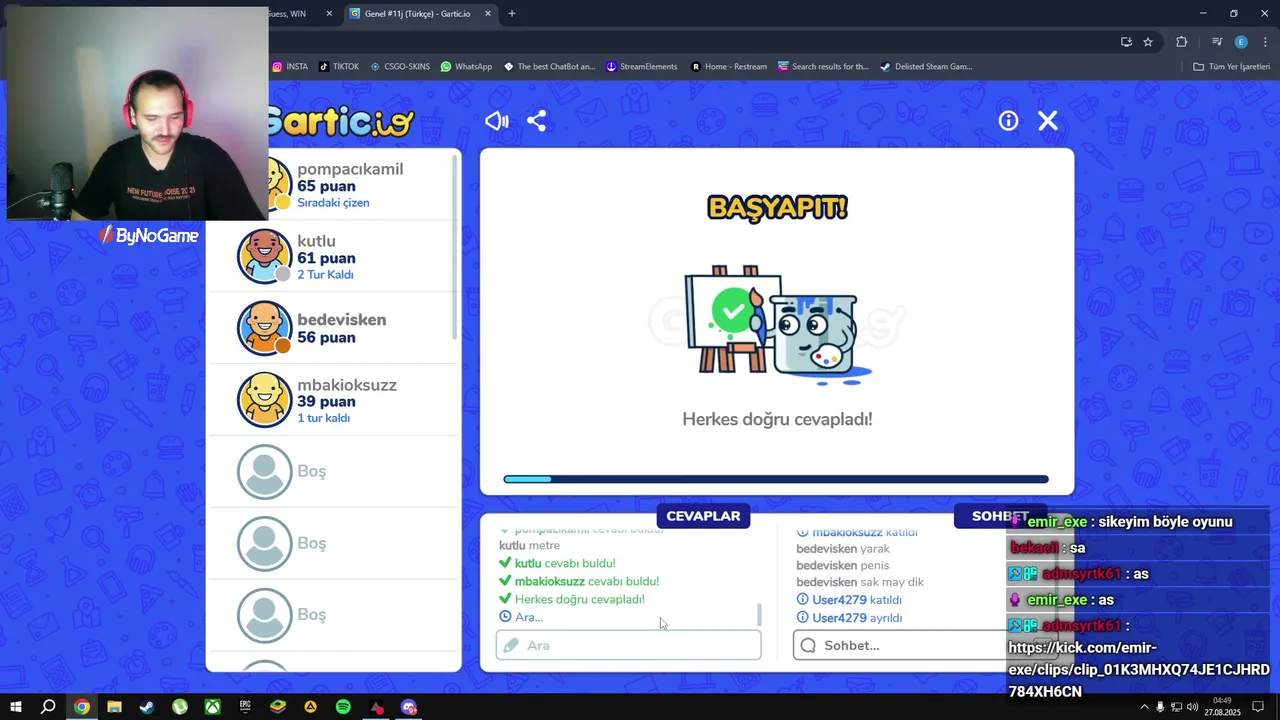Click the install app icon in address bar
The width and height of the screenshot is (1280, 720).
[1126, 42]
